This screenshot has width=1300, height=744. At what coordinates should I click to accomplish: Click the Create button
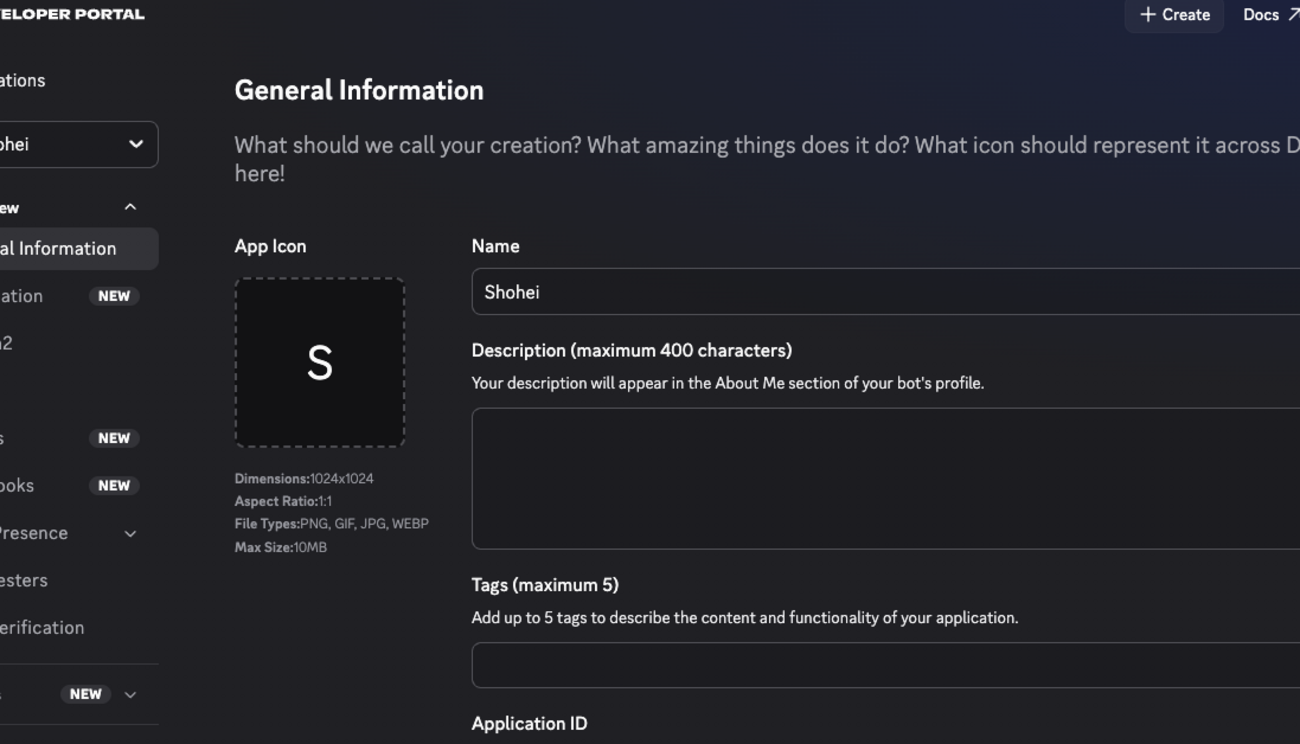coord(1174,15)
